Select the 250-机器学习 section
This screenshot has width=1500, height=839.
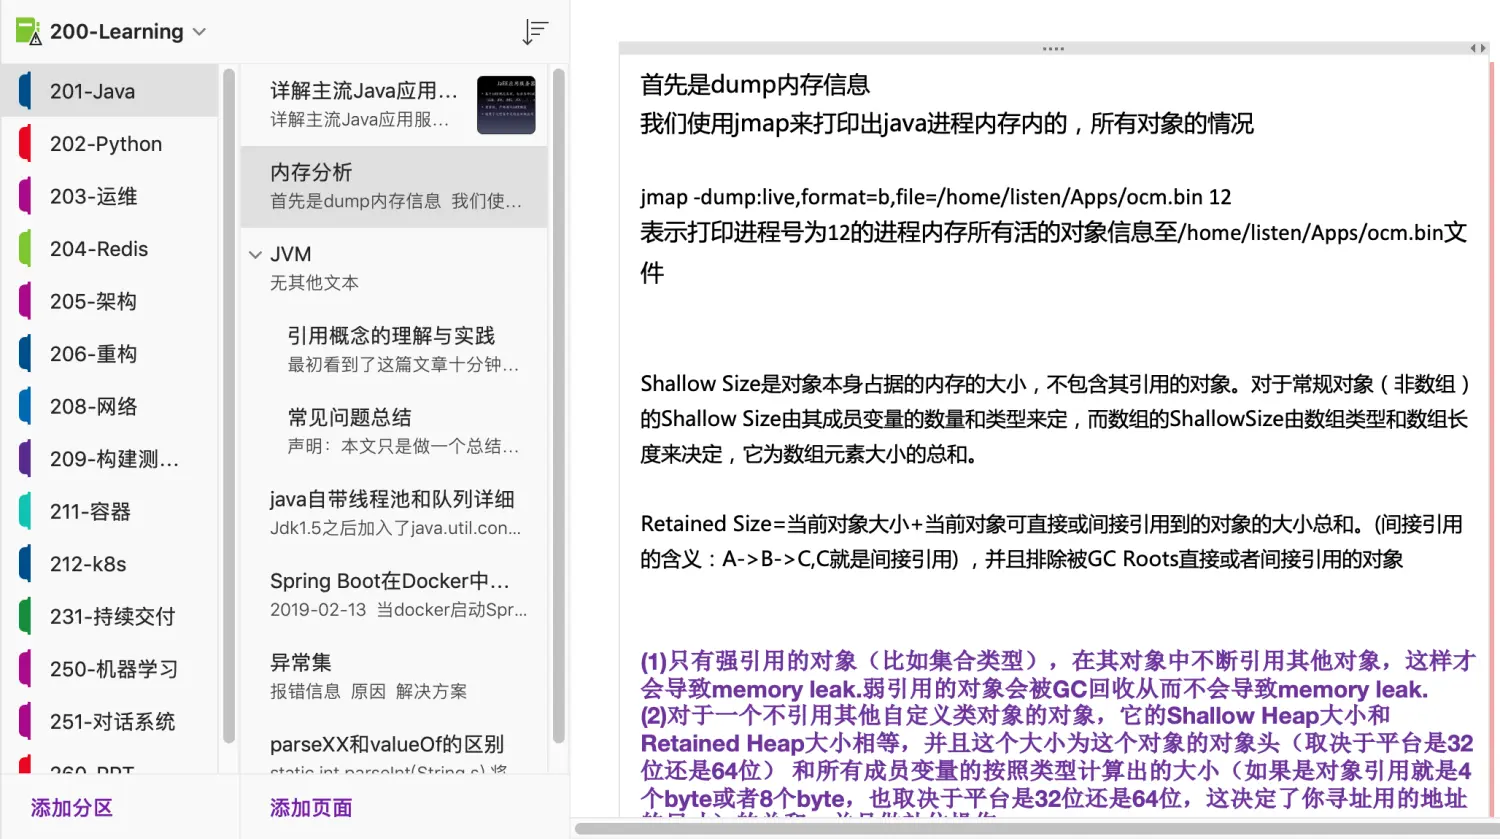(110, 669)
